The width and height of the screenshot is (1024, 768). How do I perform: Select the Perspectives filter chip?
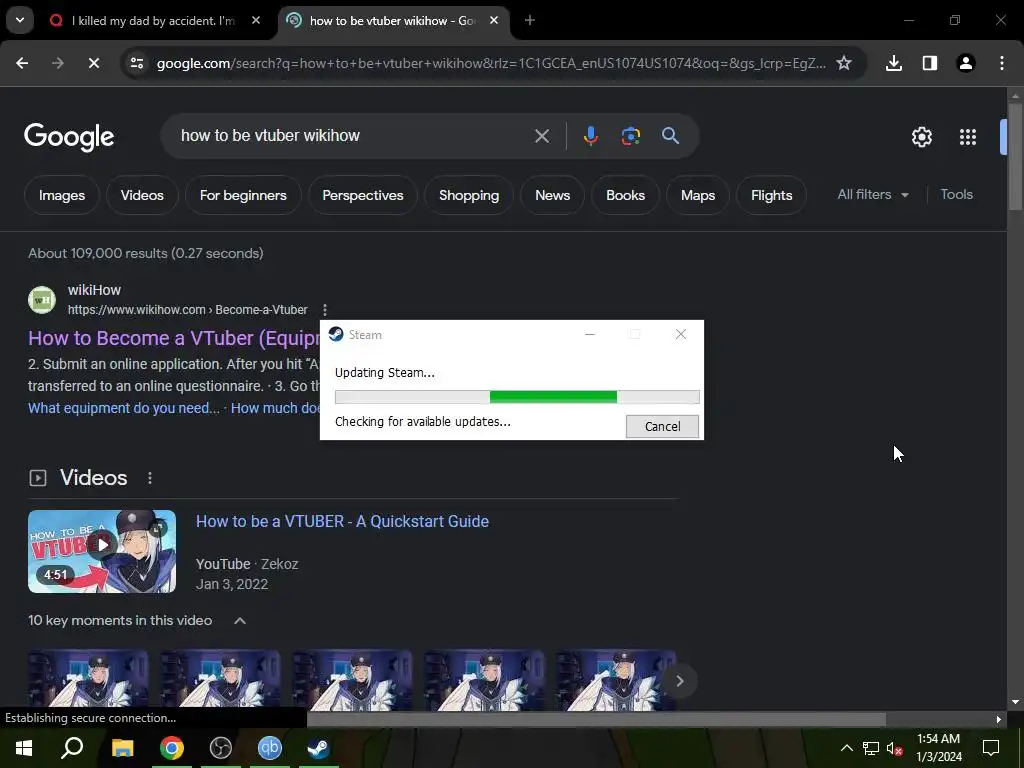[362, 195]
